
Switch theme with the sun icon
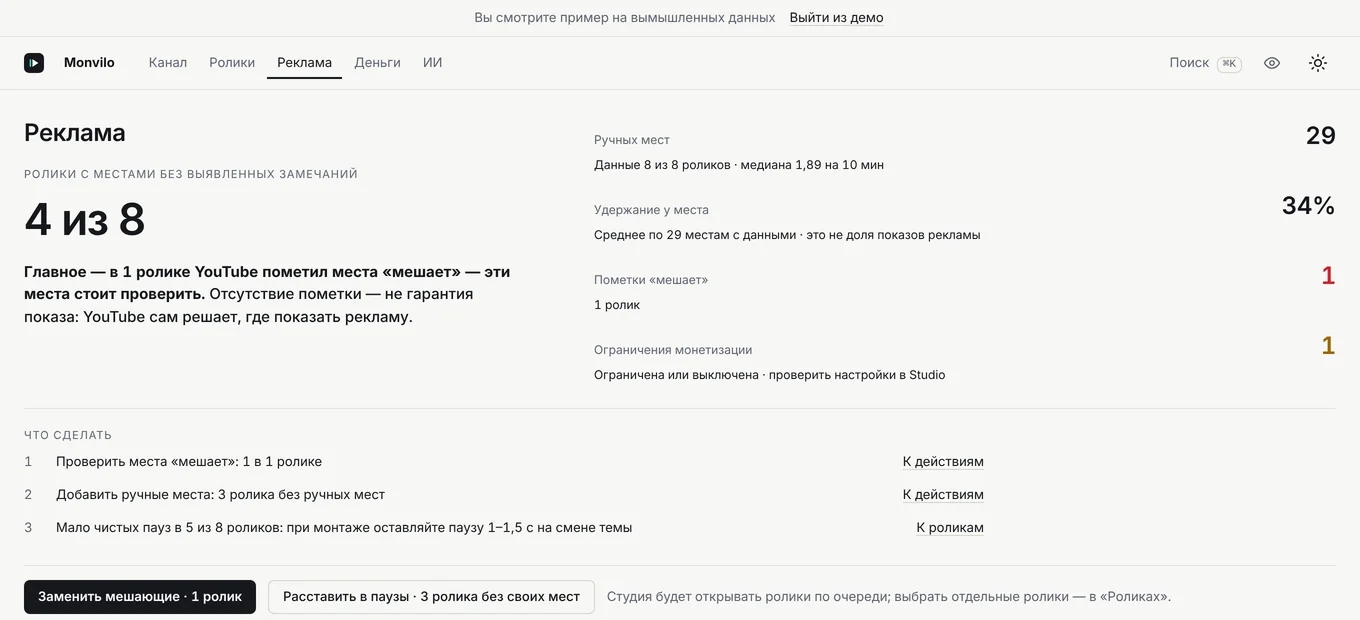tap(1318, 63)
